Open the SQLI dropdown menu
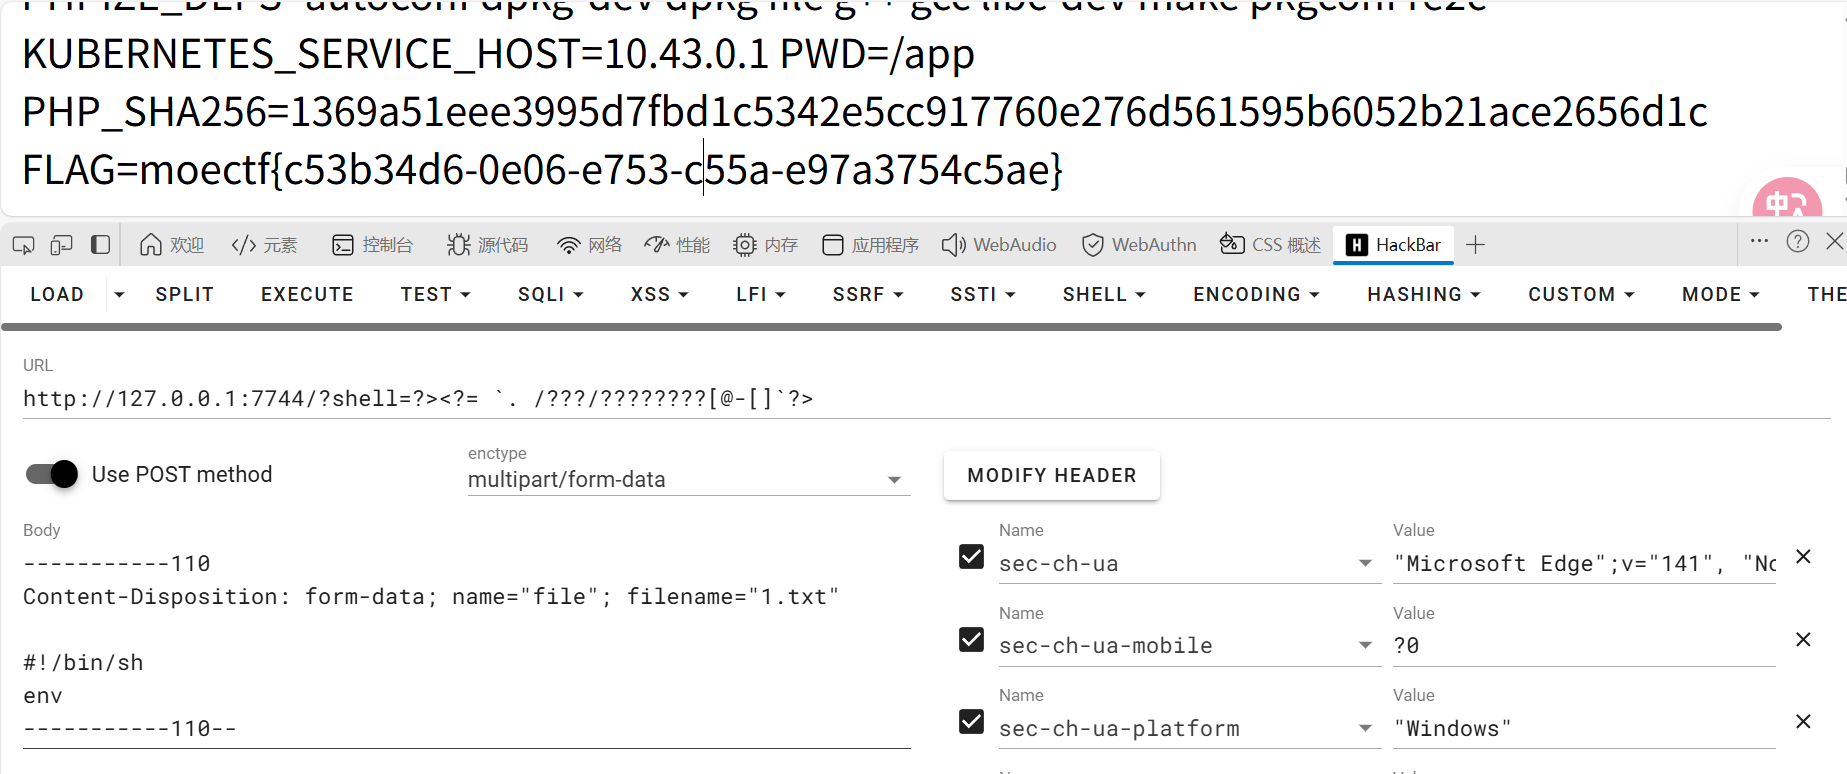The image size is (1847, 774). point(550,294)
